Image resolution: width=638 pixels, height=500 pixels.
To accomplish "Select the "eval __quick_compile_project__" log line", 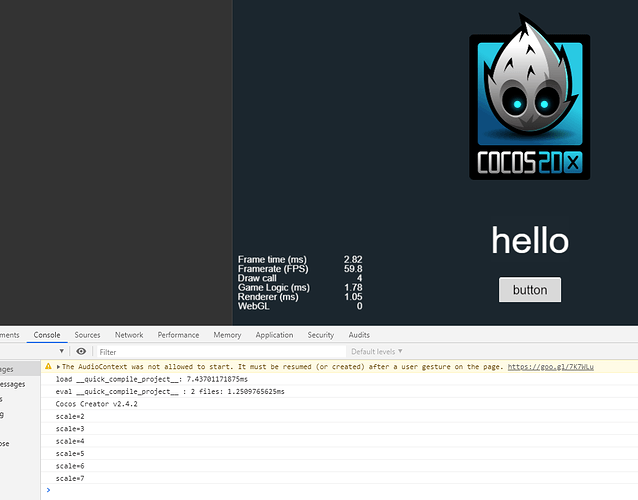I will pyautogui.click(x=339, y=391).
